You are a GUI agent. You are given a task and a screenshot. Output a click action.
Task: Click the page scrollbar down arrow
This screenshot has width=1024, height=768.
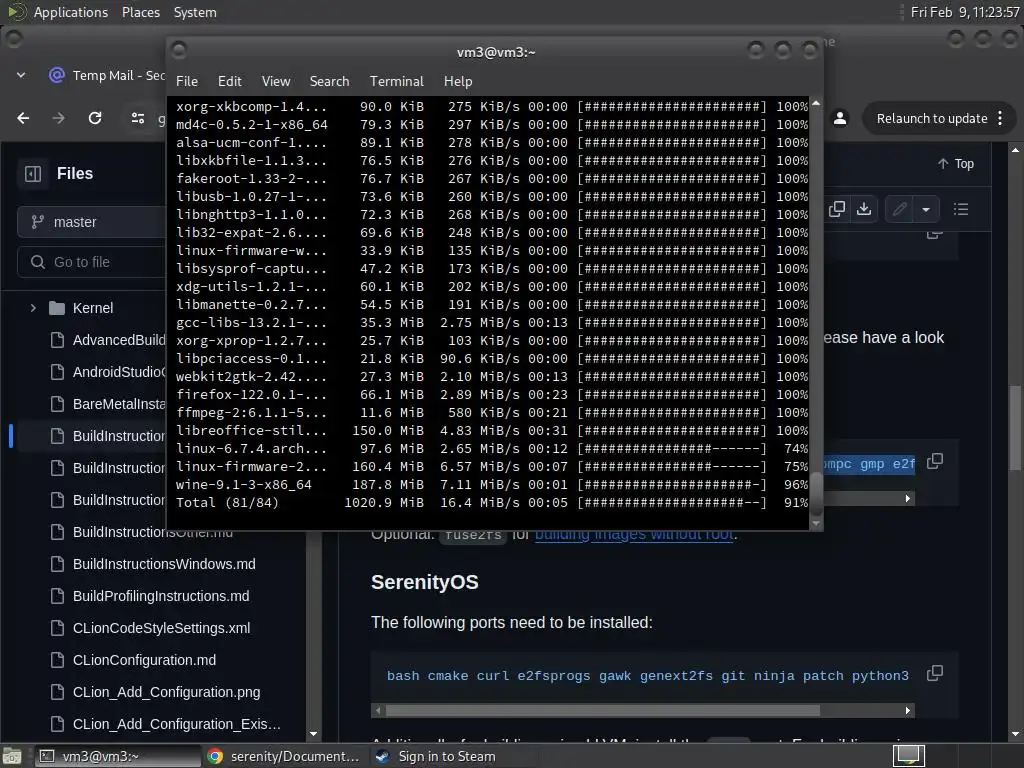(1015, 735)
